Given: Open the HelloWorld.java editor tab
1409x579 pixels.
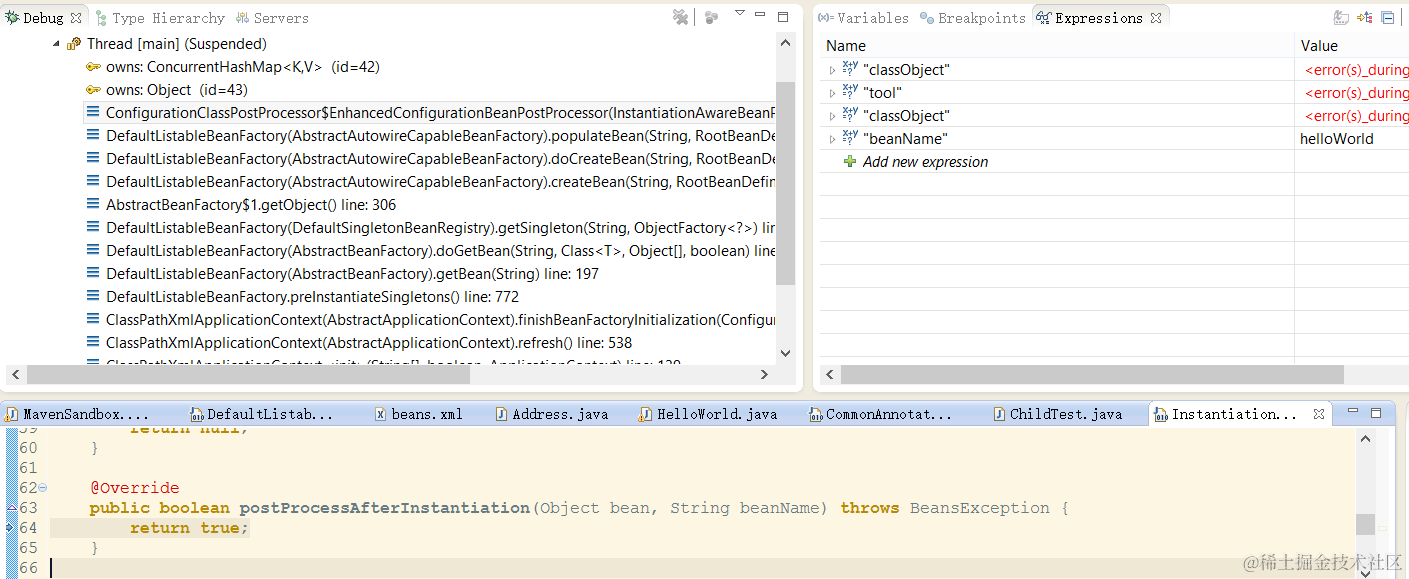Looking at the screenshot, I should 707,414.
